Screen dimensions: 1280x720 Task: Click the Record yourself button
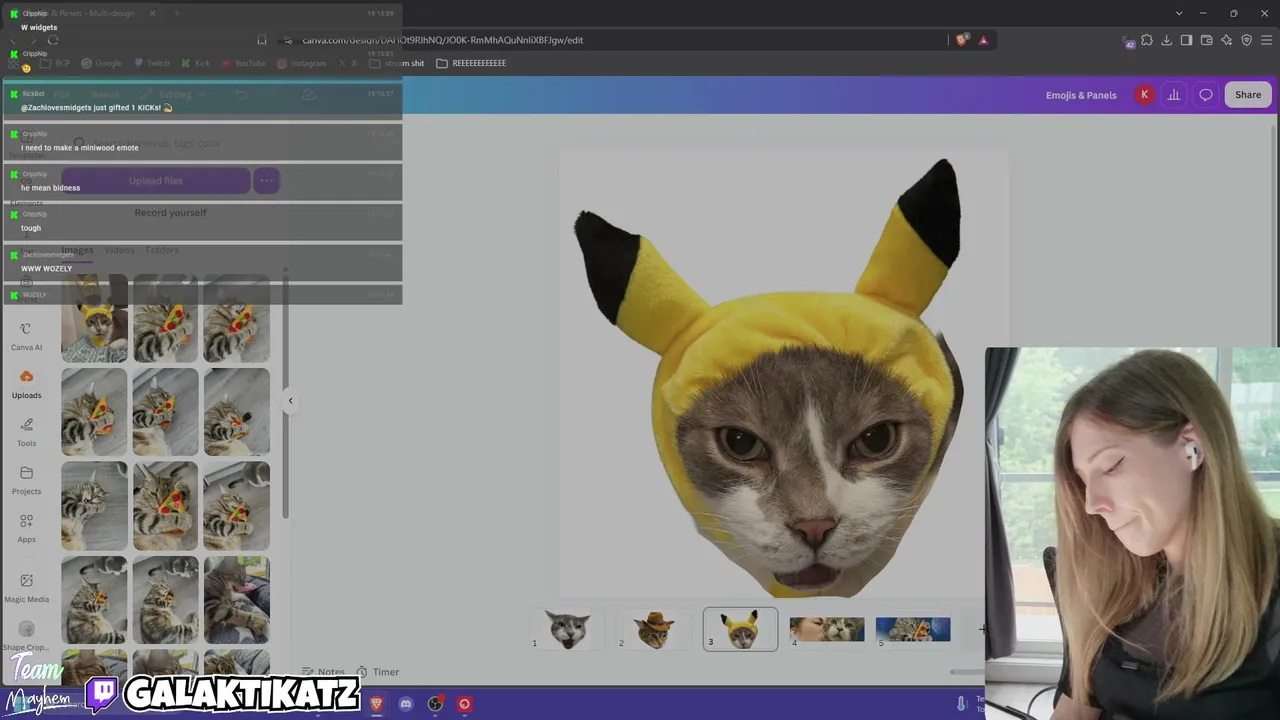point(170,213)
